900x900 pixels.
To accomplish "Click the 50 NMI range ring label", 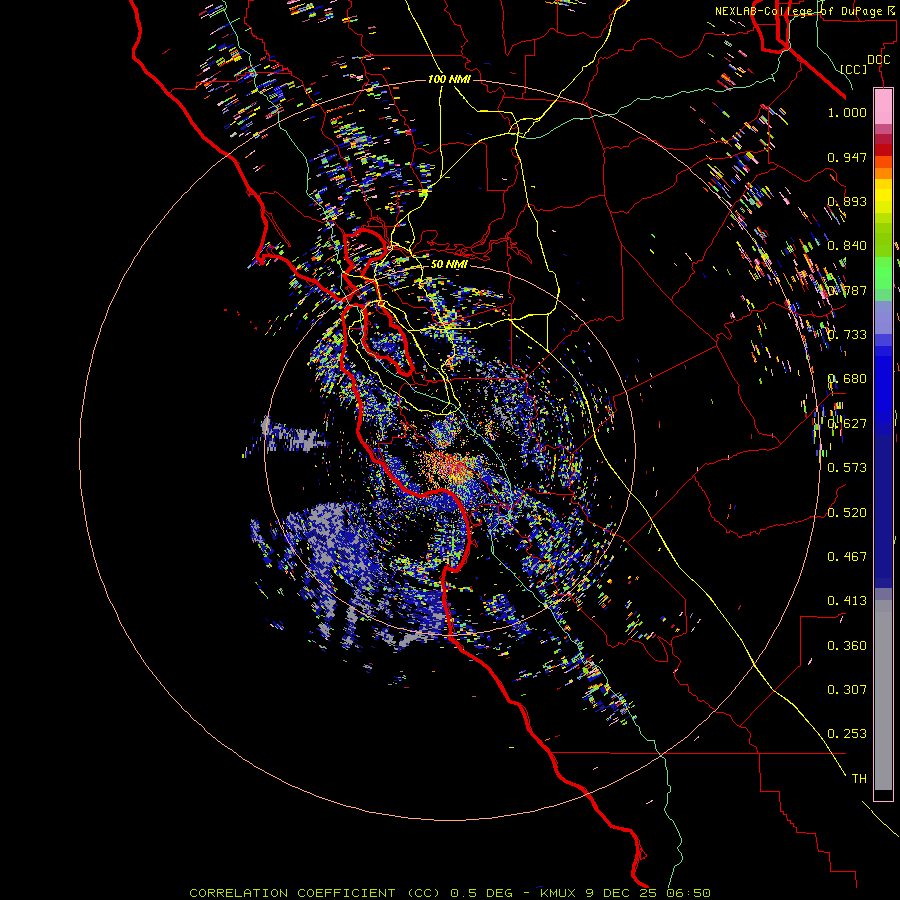I will (x=449, y=265).
